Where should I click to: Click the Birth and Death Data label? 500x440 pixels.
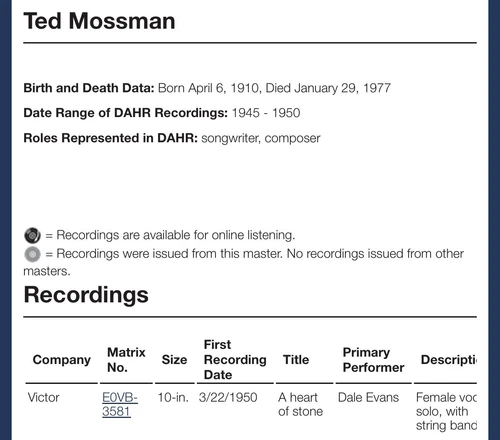point(89,88)
